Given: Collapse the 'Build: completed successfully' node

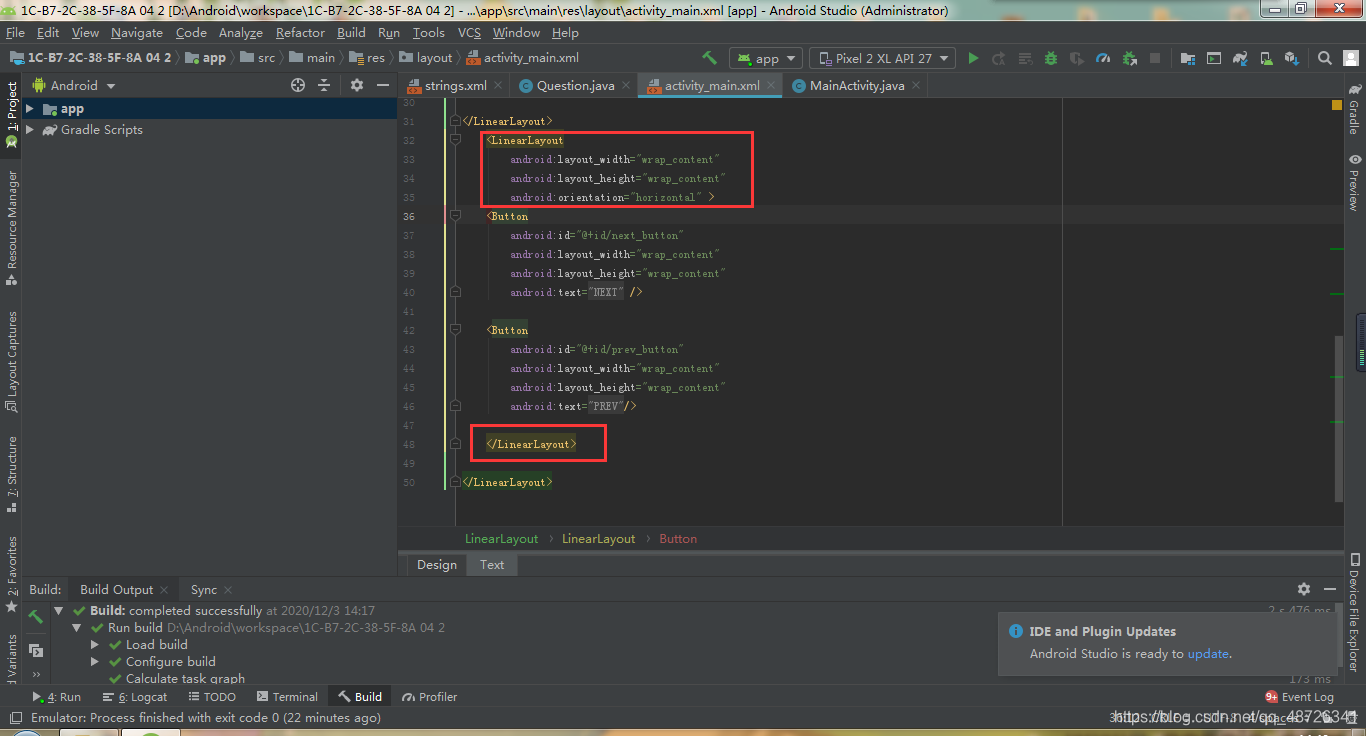Looking at the screenshot, I should 59,610.
